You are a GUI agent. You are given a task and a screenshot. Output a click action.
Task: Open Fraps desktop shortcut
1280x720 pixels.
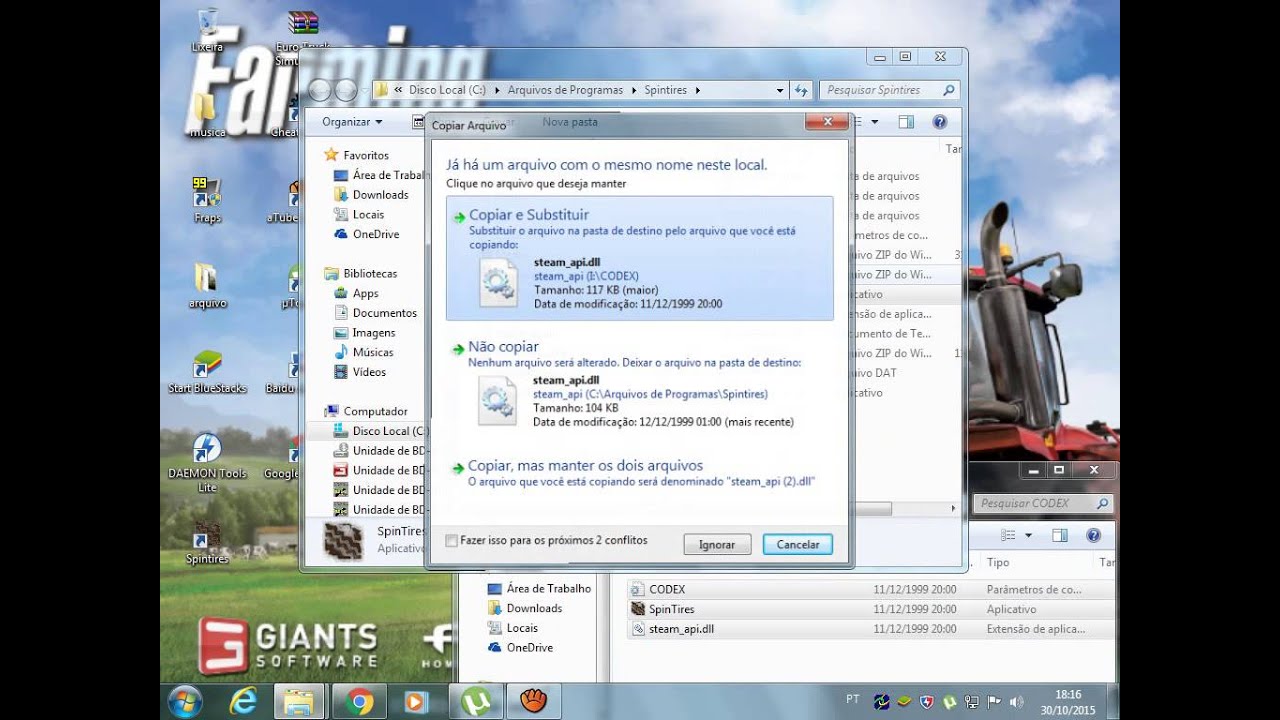click(x=207, y=199)
